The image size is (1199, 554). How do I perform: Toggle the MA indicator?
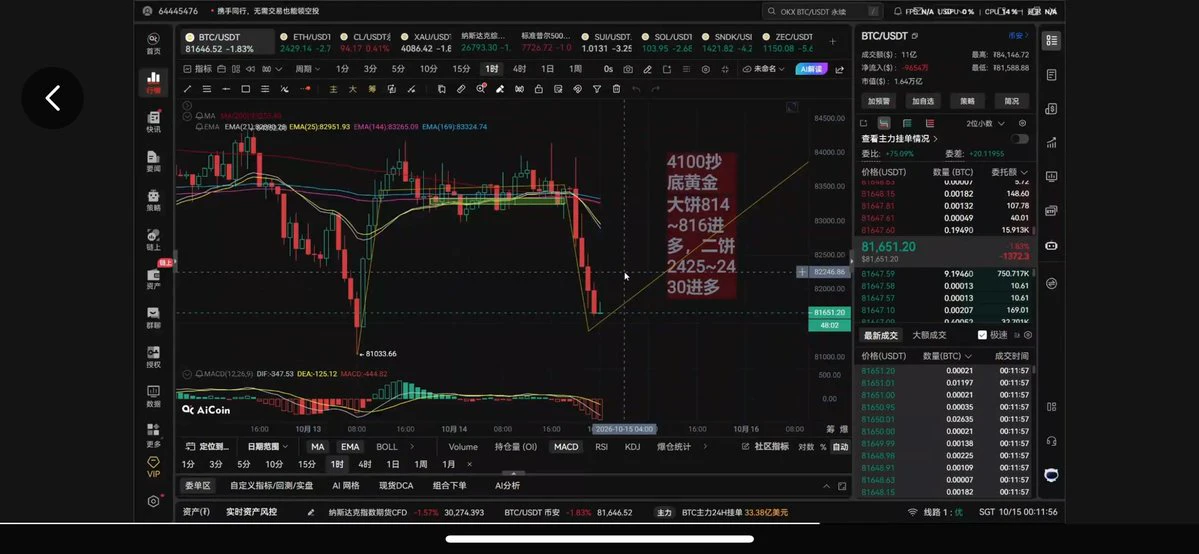[318, 447]
